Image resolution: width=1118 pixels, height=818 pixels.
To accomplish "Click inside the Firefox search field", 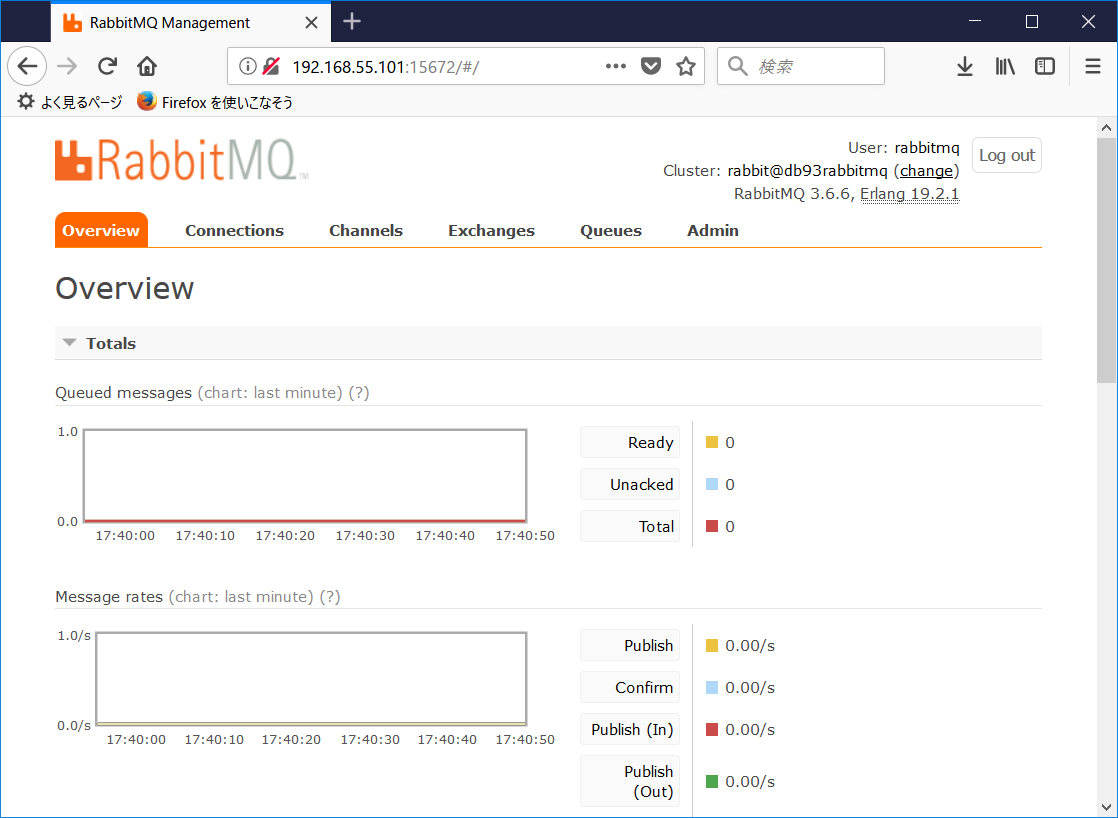I will [x=800, y=66].
